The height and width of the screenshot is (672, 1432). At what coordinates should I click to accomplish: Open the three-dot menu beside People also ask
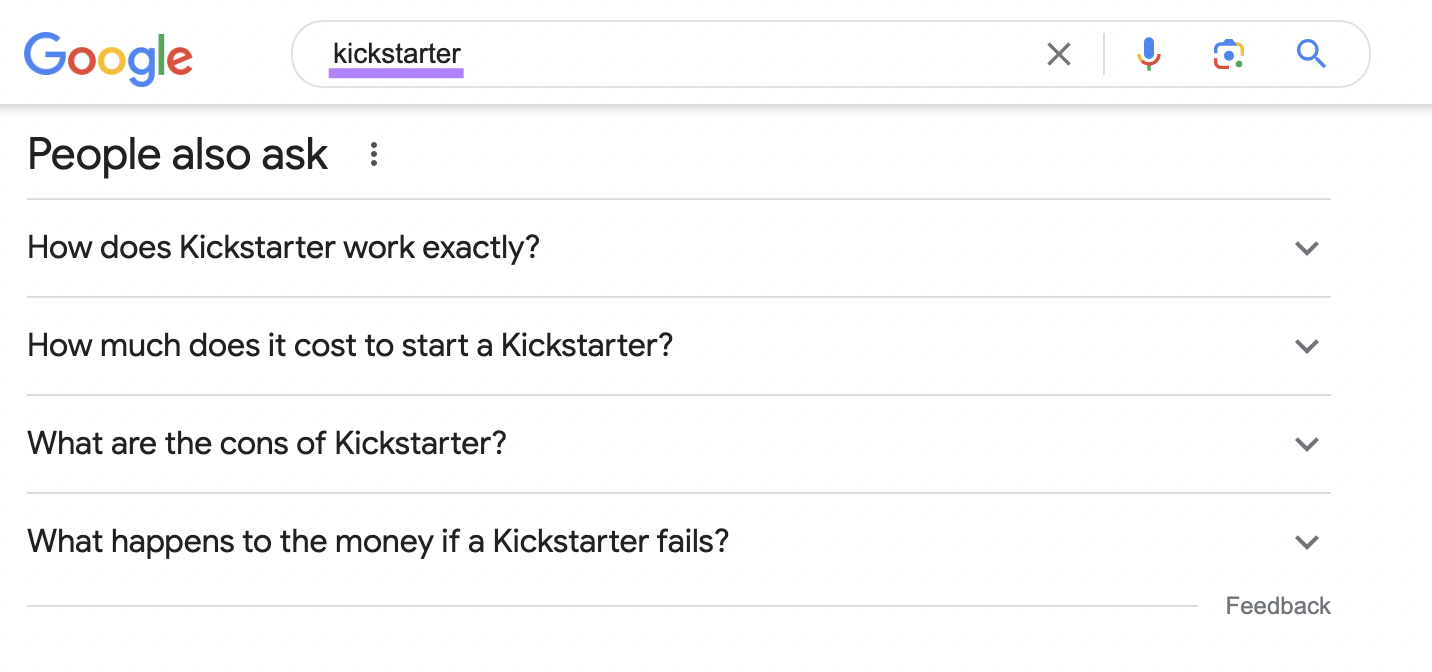click(374, 154)
